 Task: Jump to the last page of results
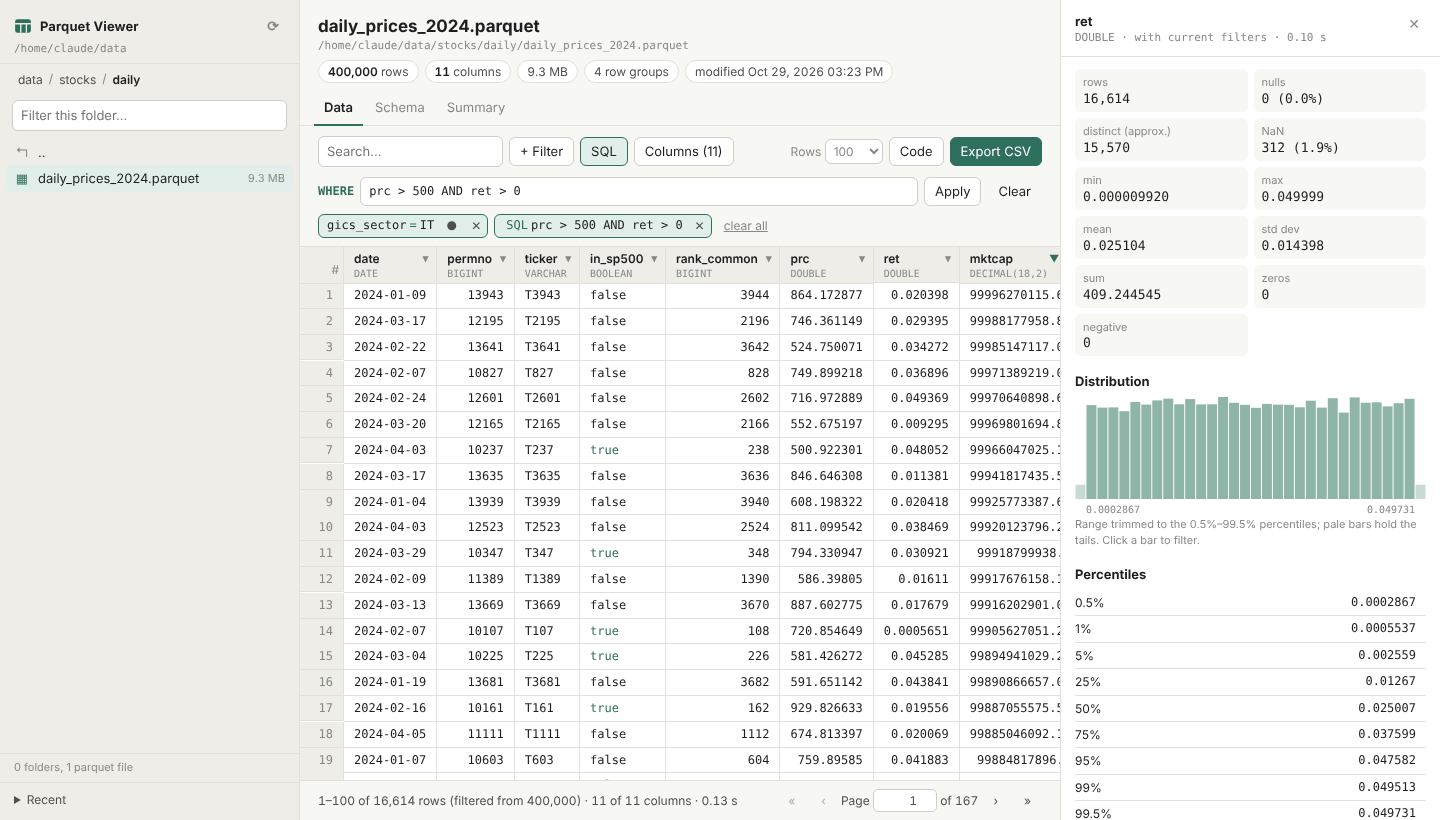(x=1027, y=801)
